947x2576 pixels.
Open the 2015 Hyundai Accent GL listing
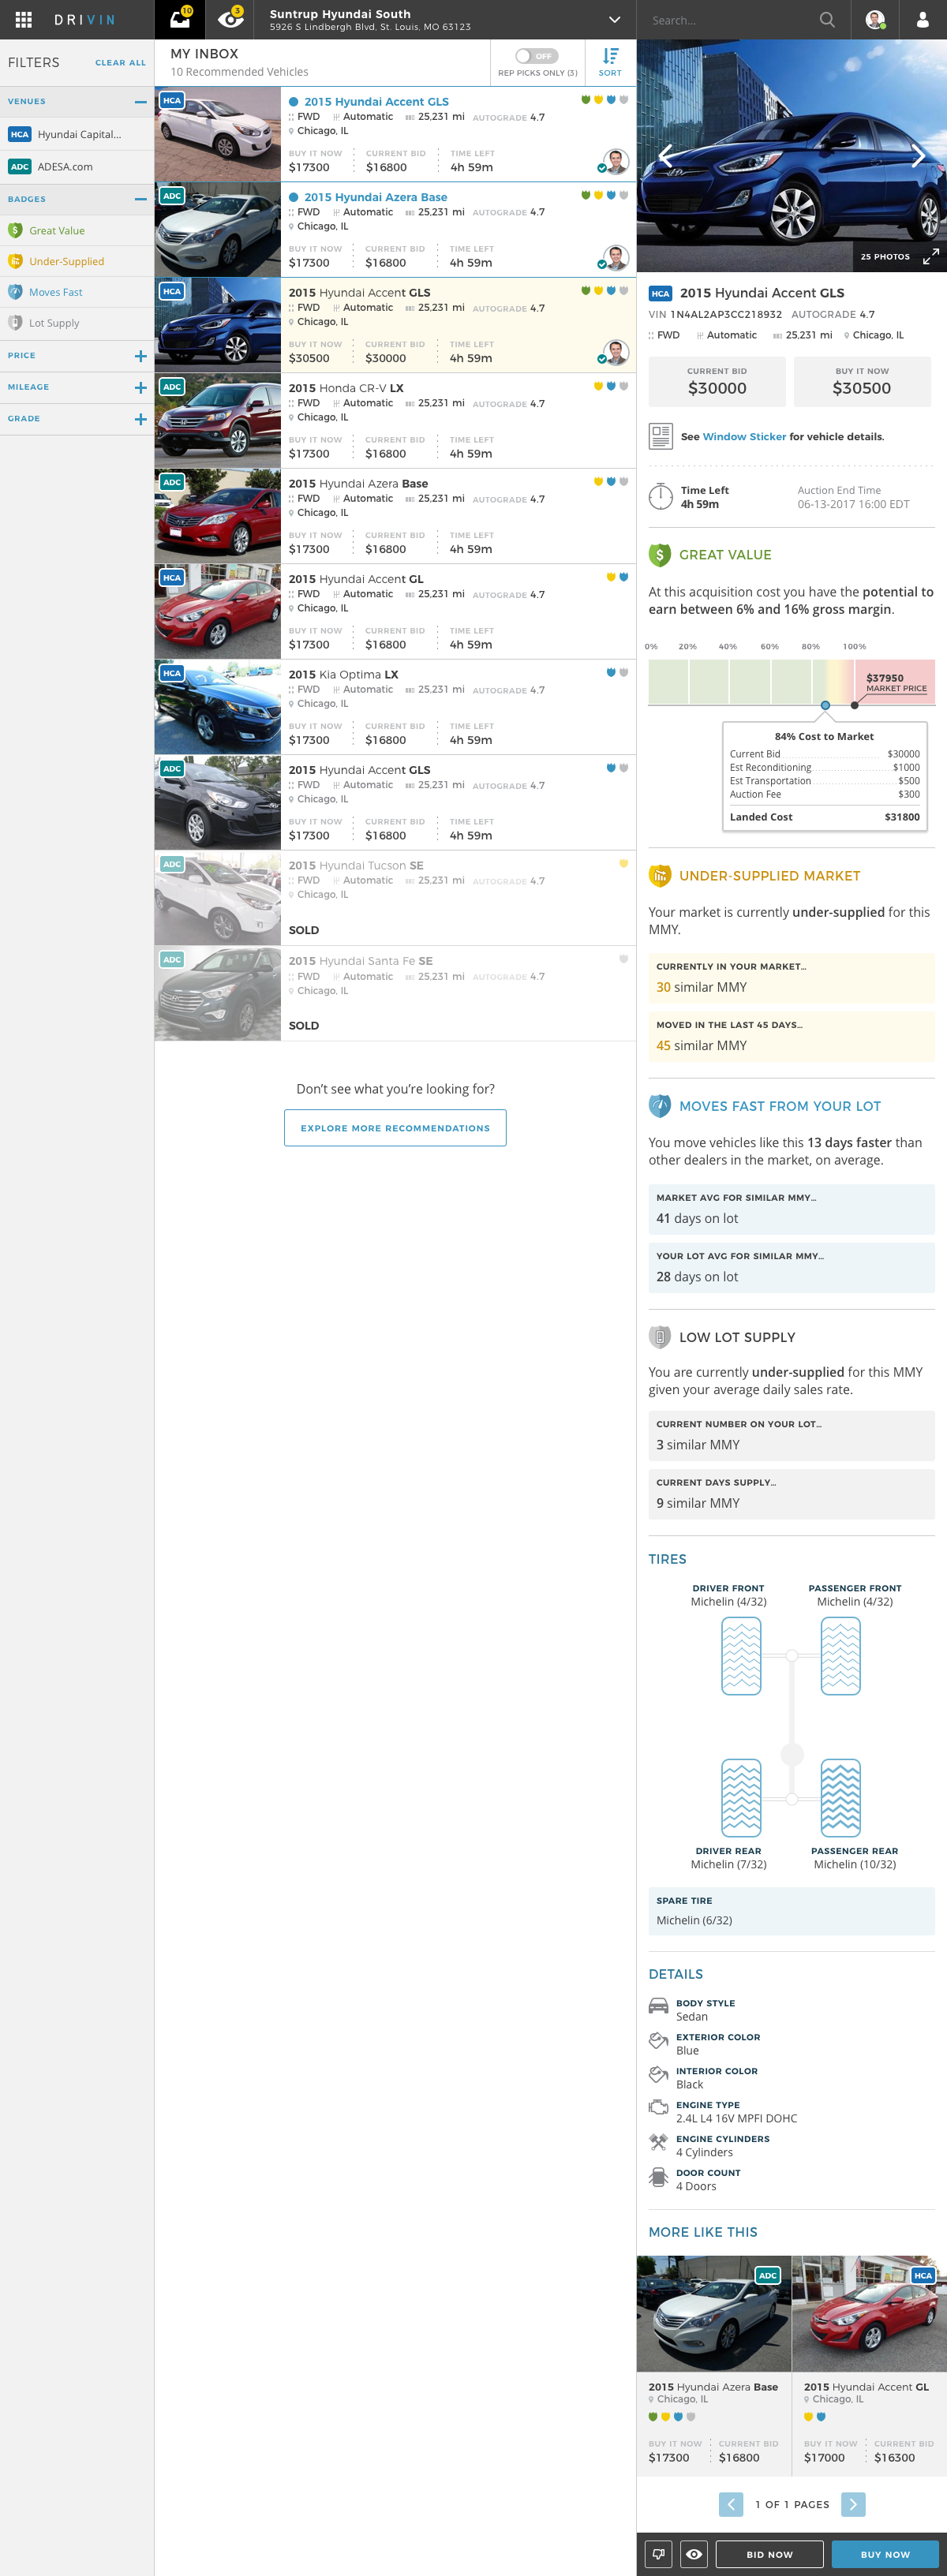click(395, 612)
